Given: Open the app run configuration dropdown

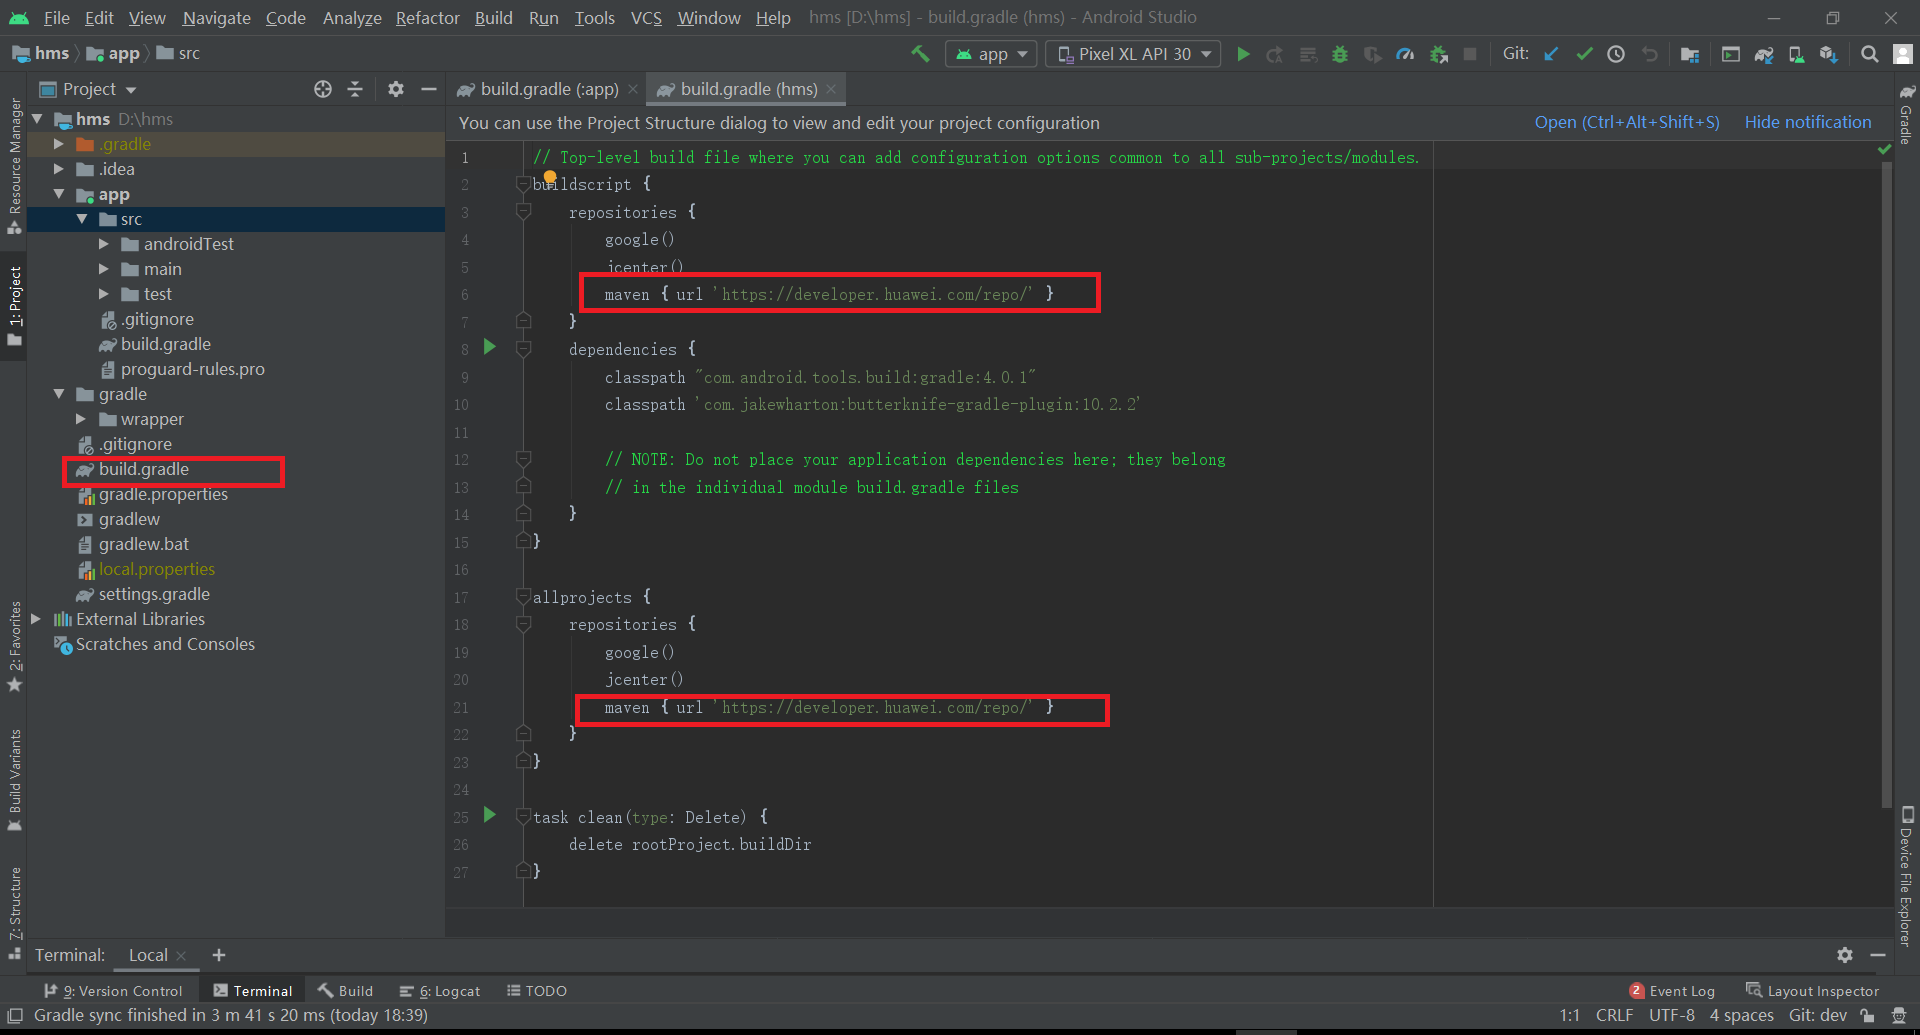Looking at the screenshot, I should (992, 54).
